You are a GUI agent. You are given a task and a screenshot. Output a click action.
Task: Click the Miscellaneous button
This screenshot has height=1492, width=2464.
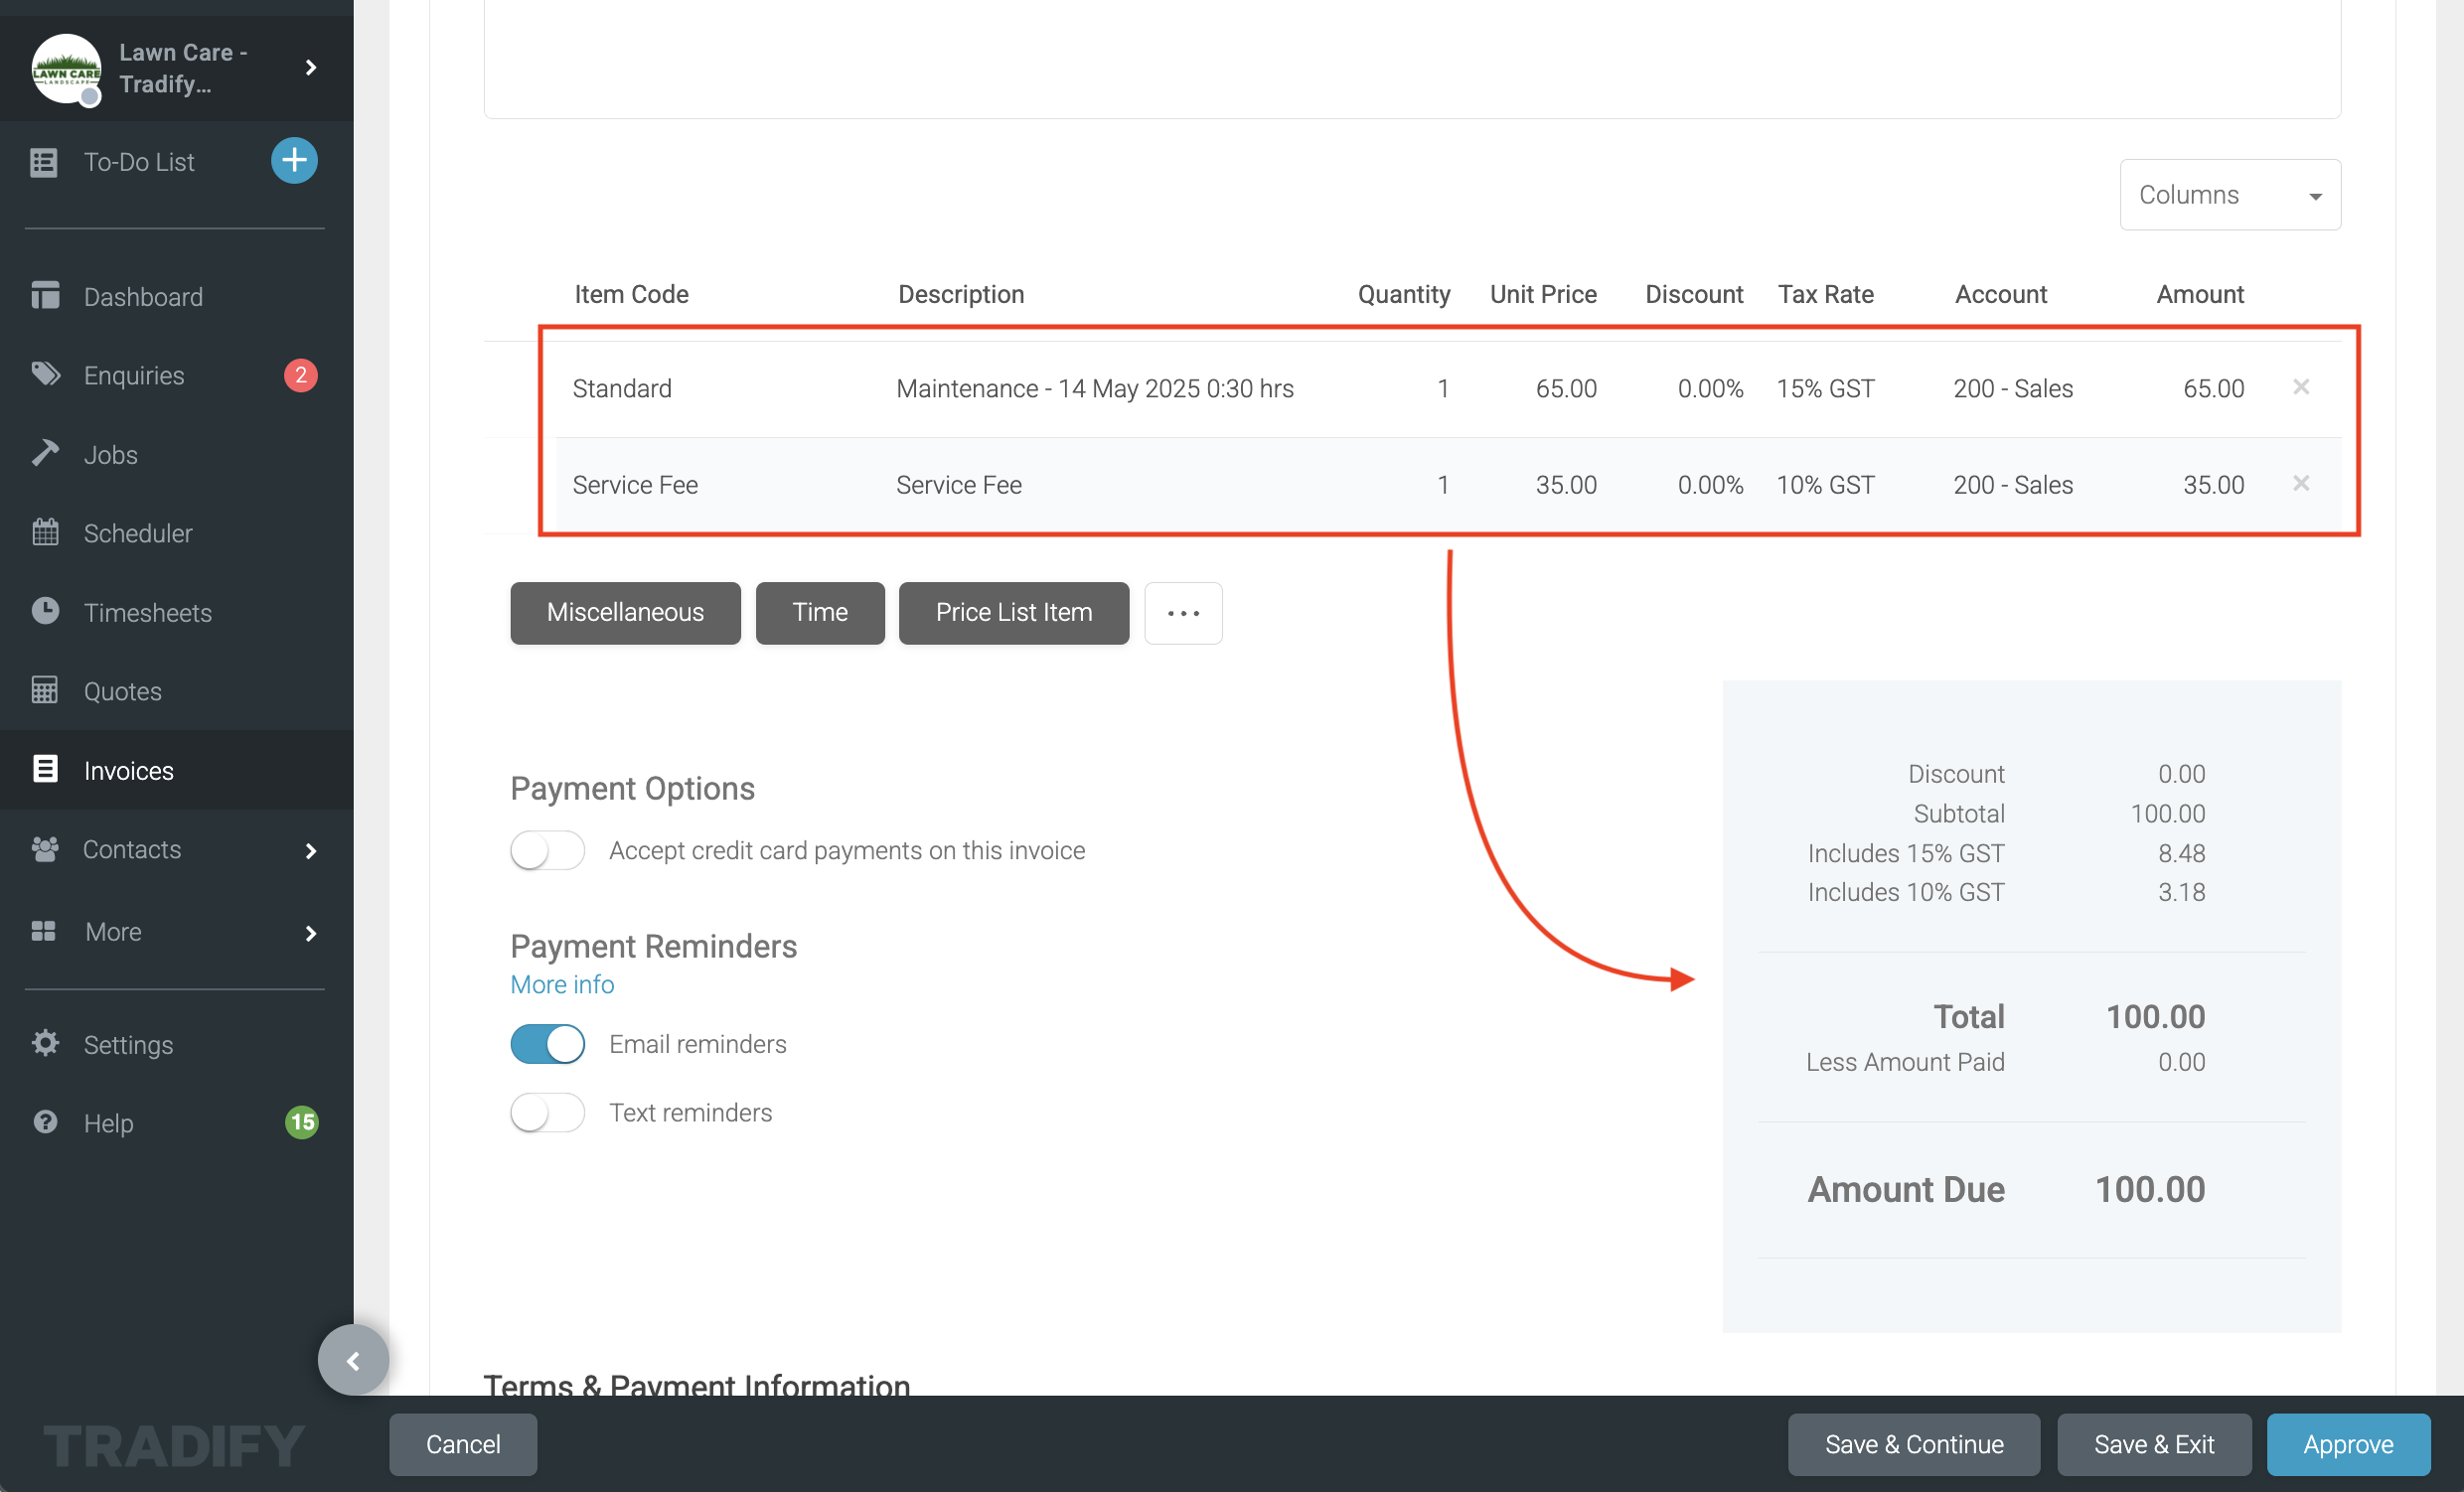tap(625, 613)
